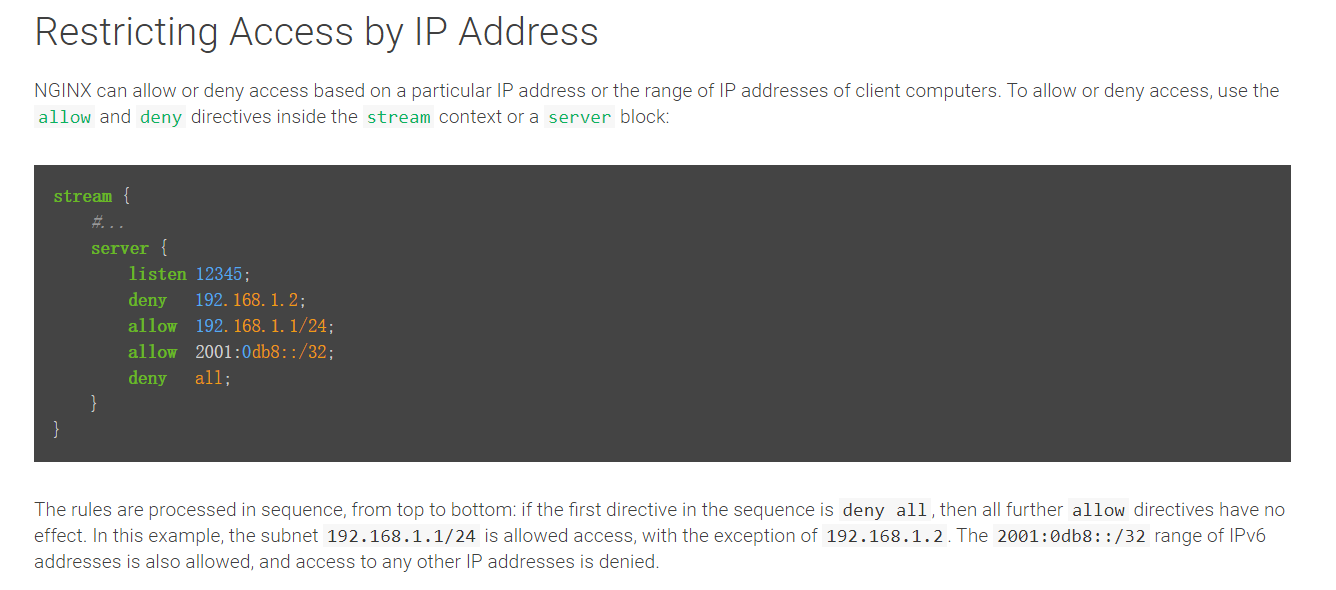The height and width of the screenshot is (590, 1336).
Task: Open the 'stream' context link
Action: coord(398,117)
